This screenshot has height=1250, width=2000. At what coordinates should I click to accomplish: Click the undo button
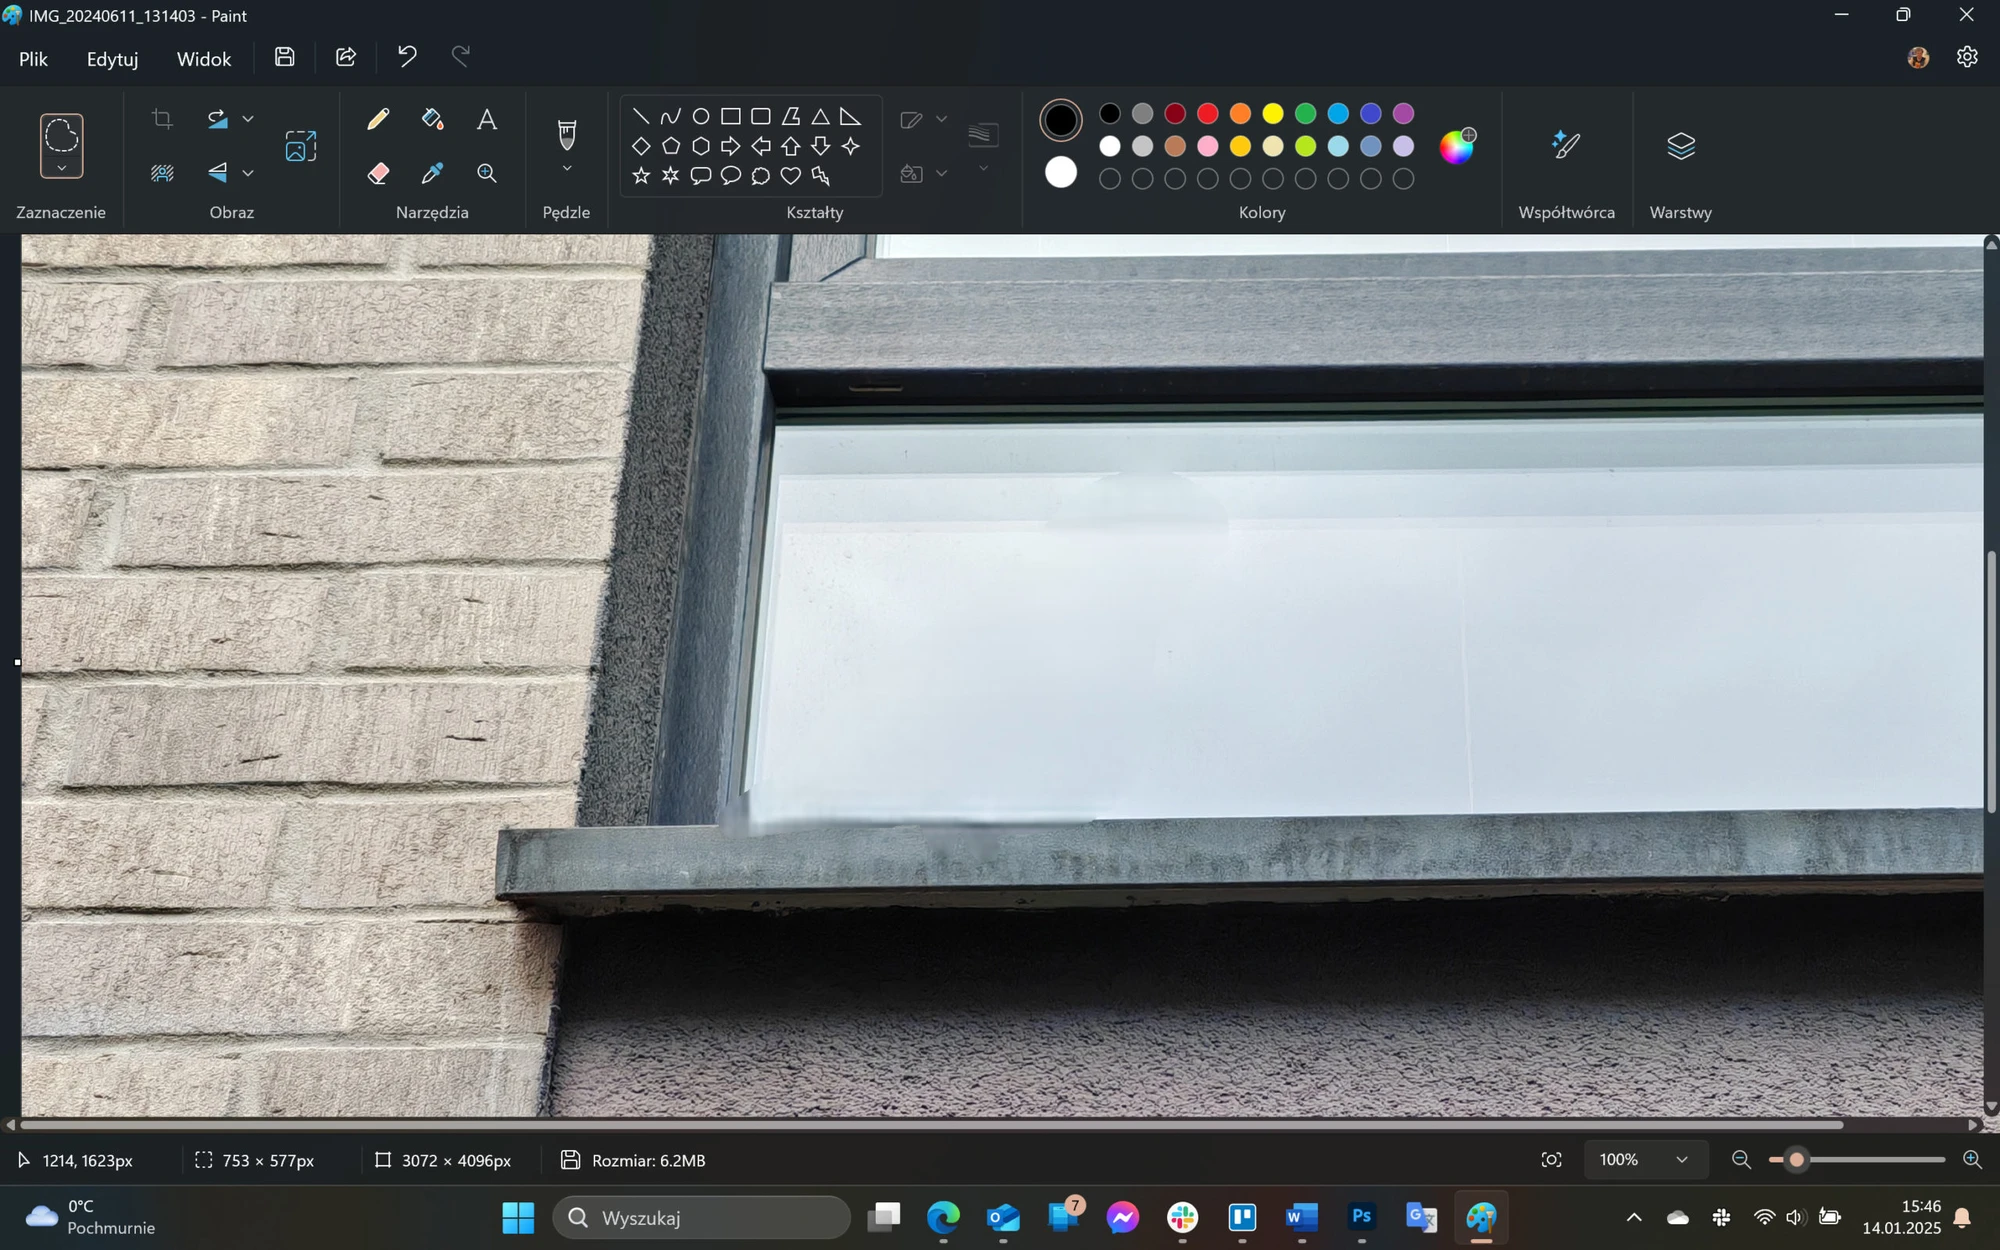click(407, 57)
